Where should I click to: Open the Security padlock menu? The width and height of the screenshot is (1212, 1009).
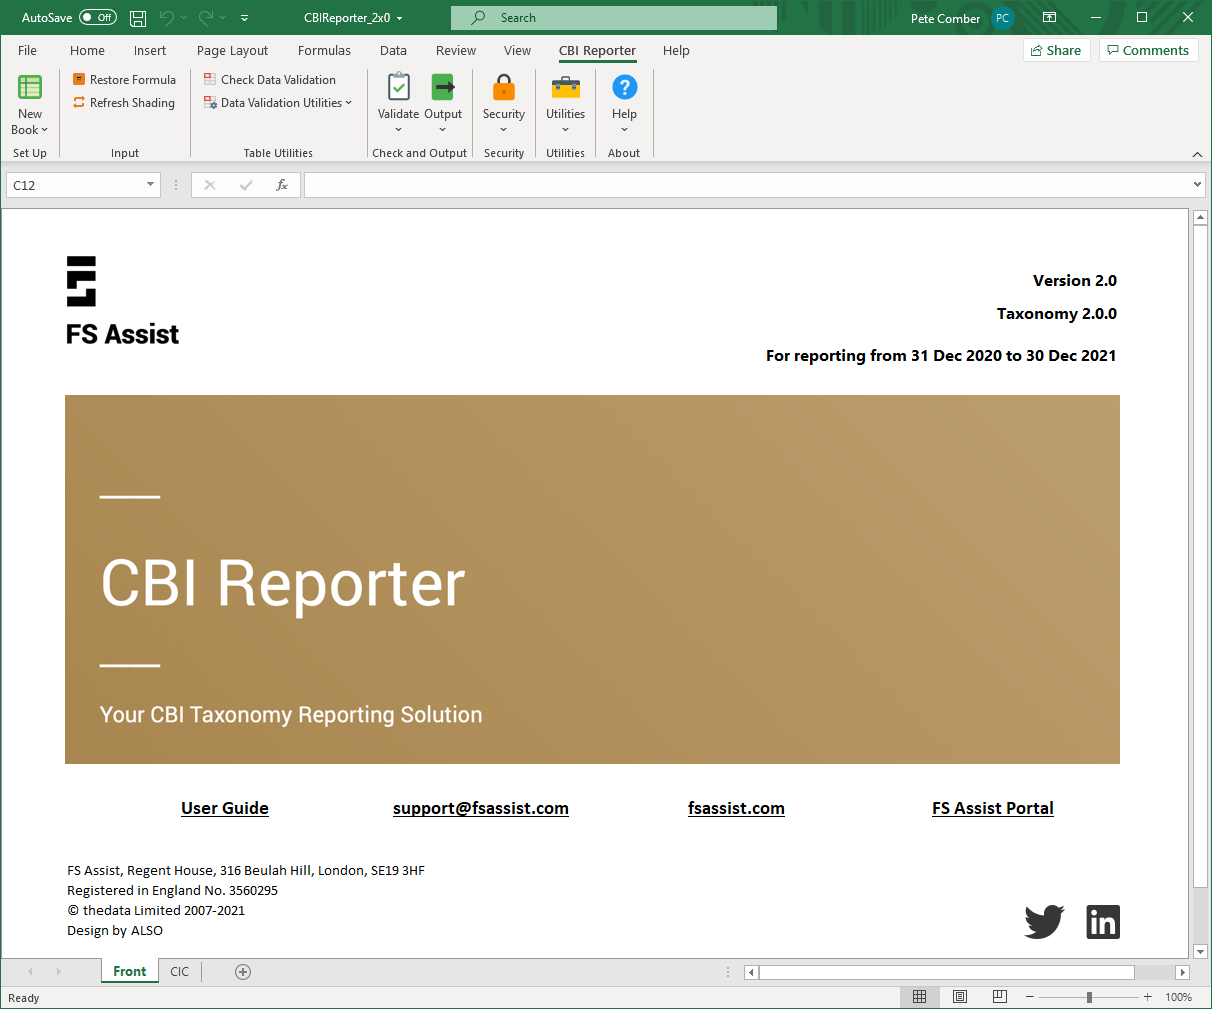tap(504, 103)
